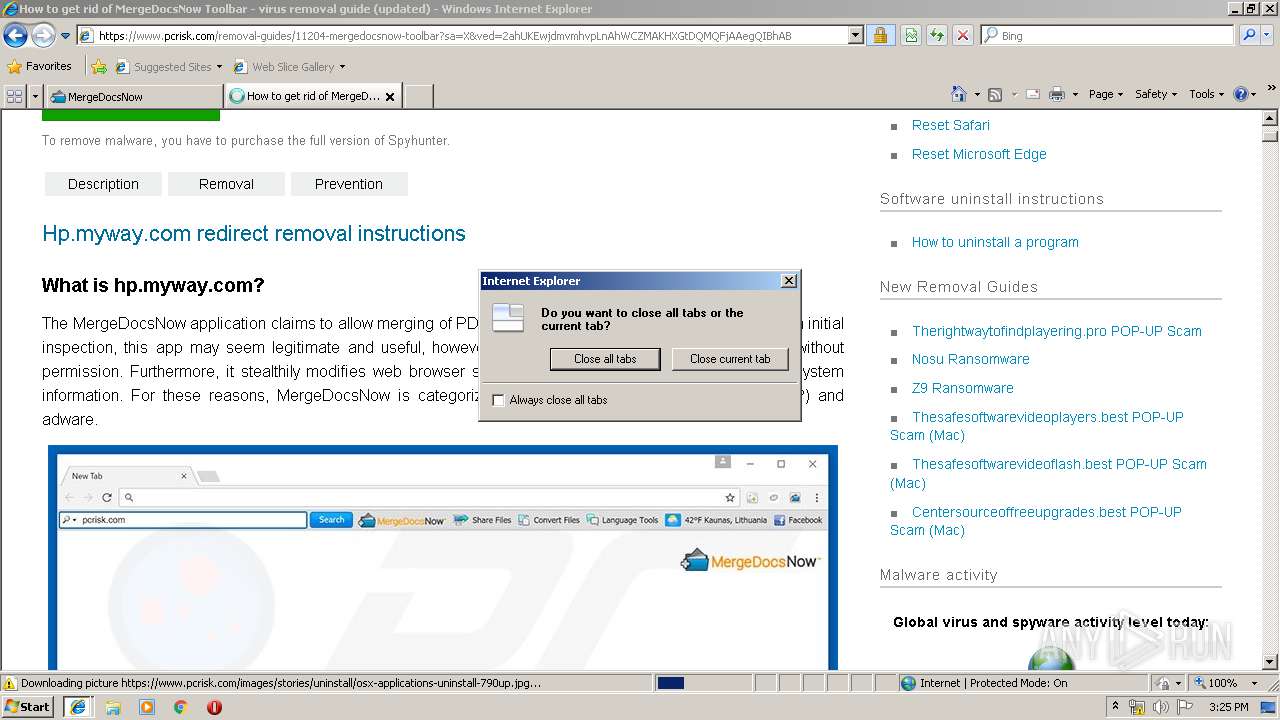Click Internet Explorer taskbar icon
Viewport: 1280px width, 720px height.
pyautogui.click(x=78, y=707)
